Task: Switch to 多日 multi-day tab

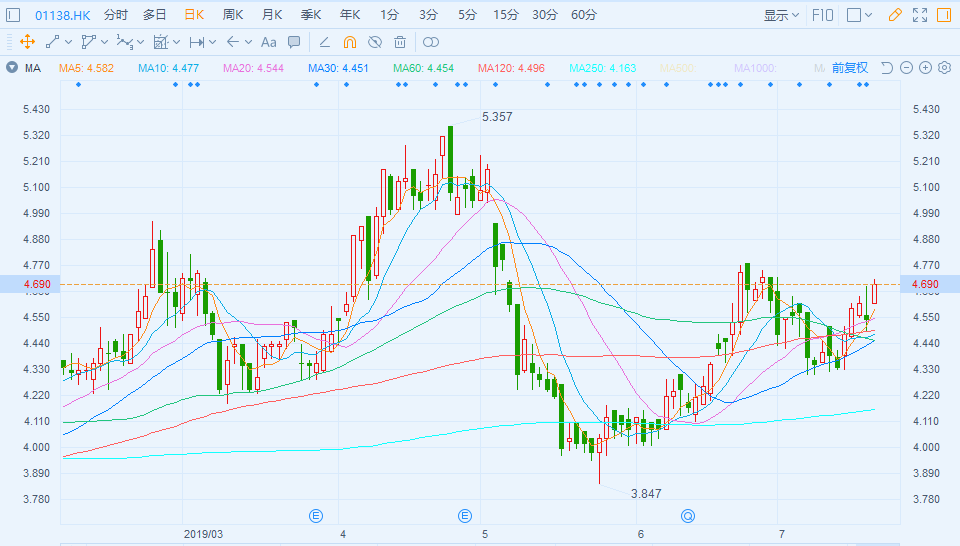Action: tap(154, 15)
